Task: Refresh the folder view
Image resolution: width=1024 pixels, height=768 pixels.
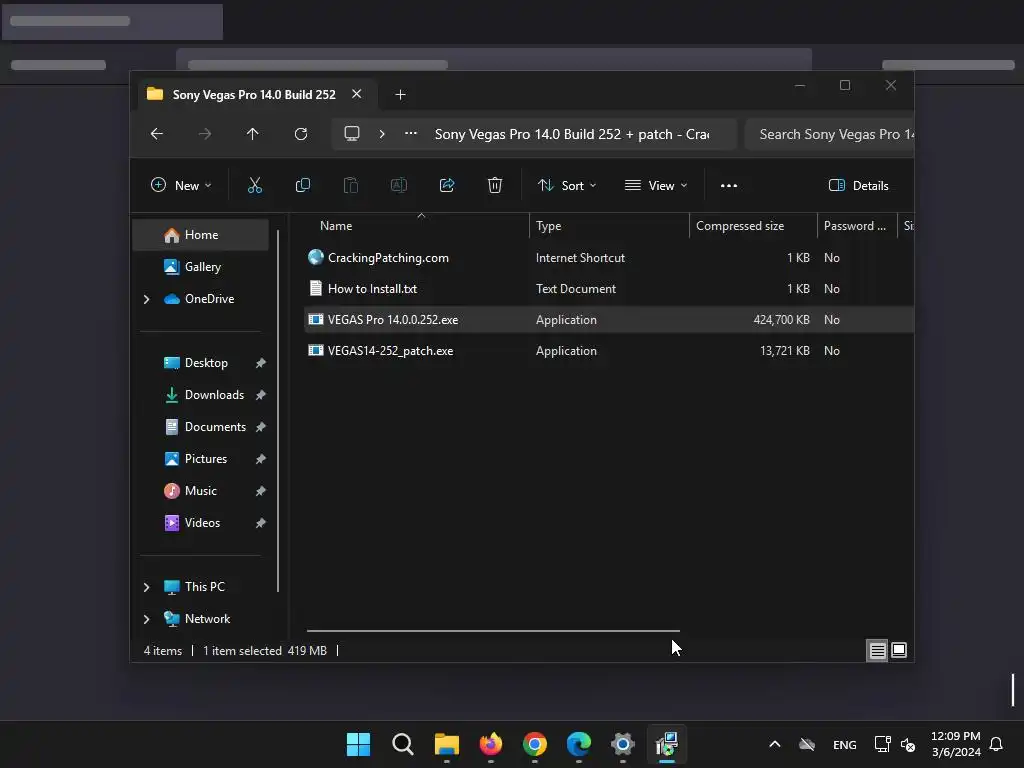Action: click(301, 134)
